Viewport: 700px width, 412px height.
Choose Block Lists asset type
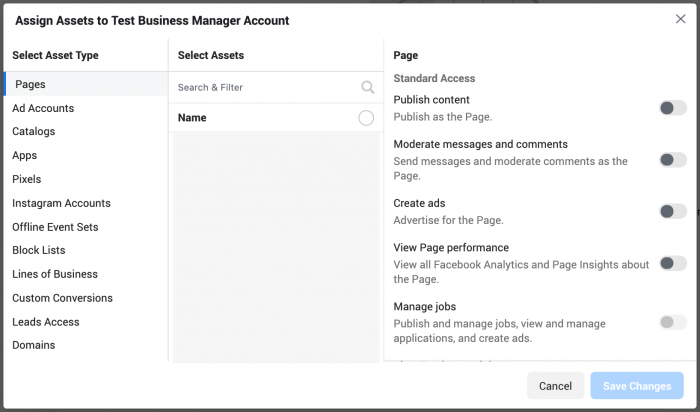38,250
